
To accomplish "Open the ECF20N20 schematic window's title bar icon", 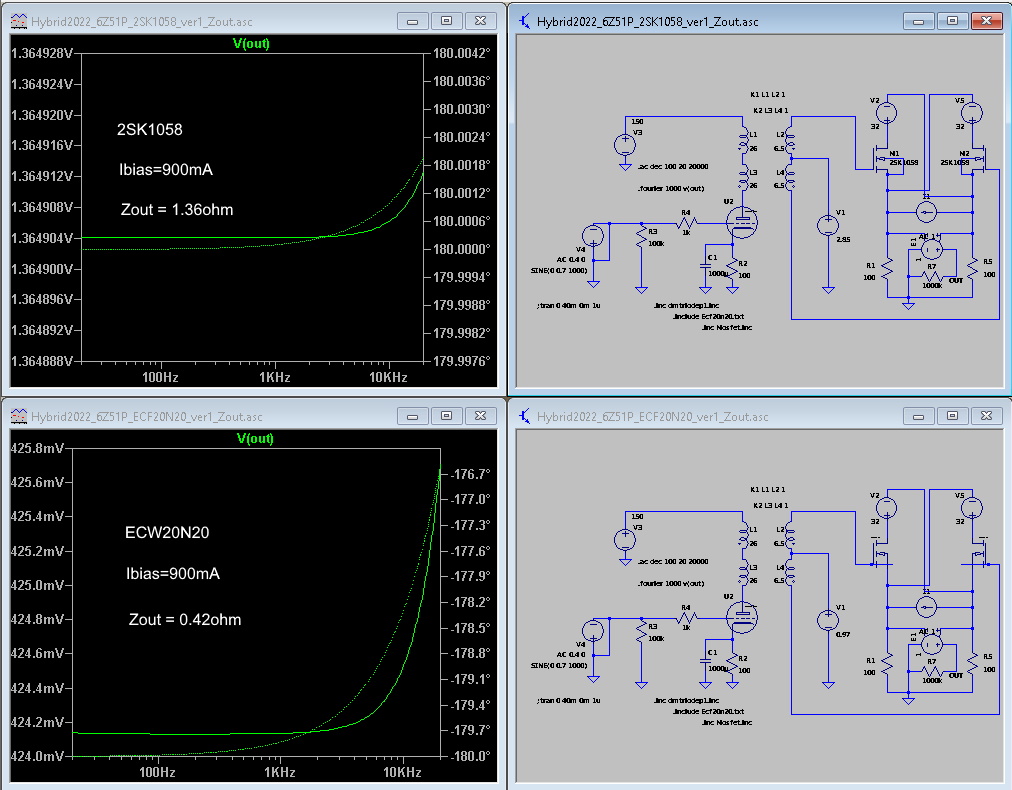I will (x=523, y=416).
